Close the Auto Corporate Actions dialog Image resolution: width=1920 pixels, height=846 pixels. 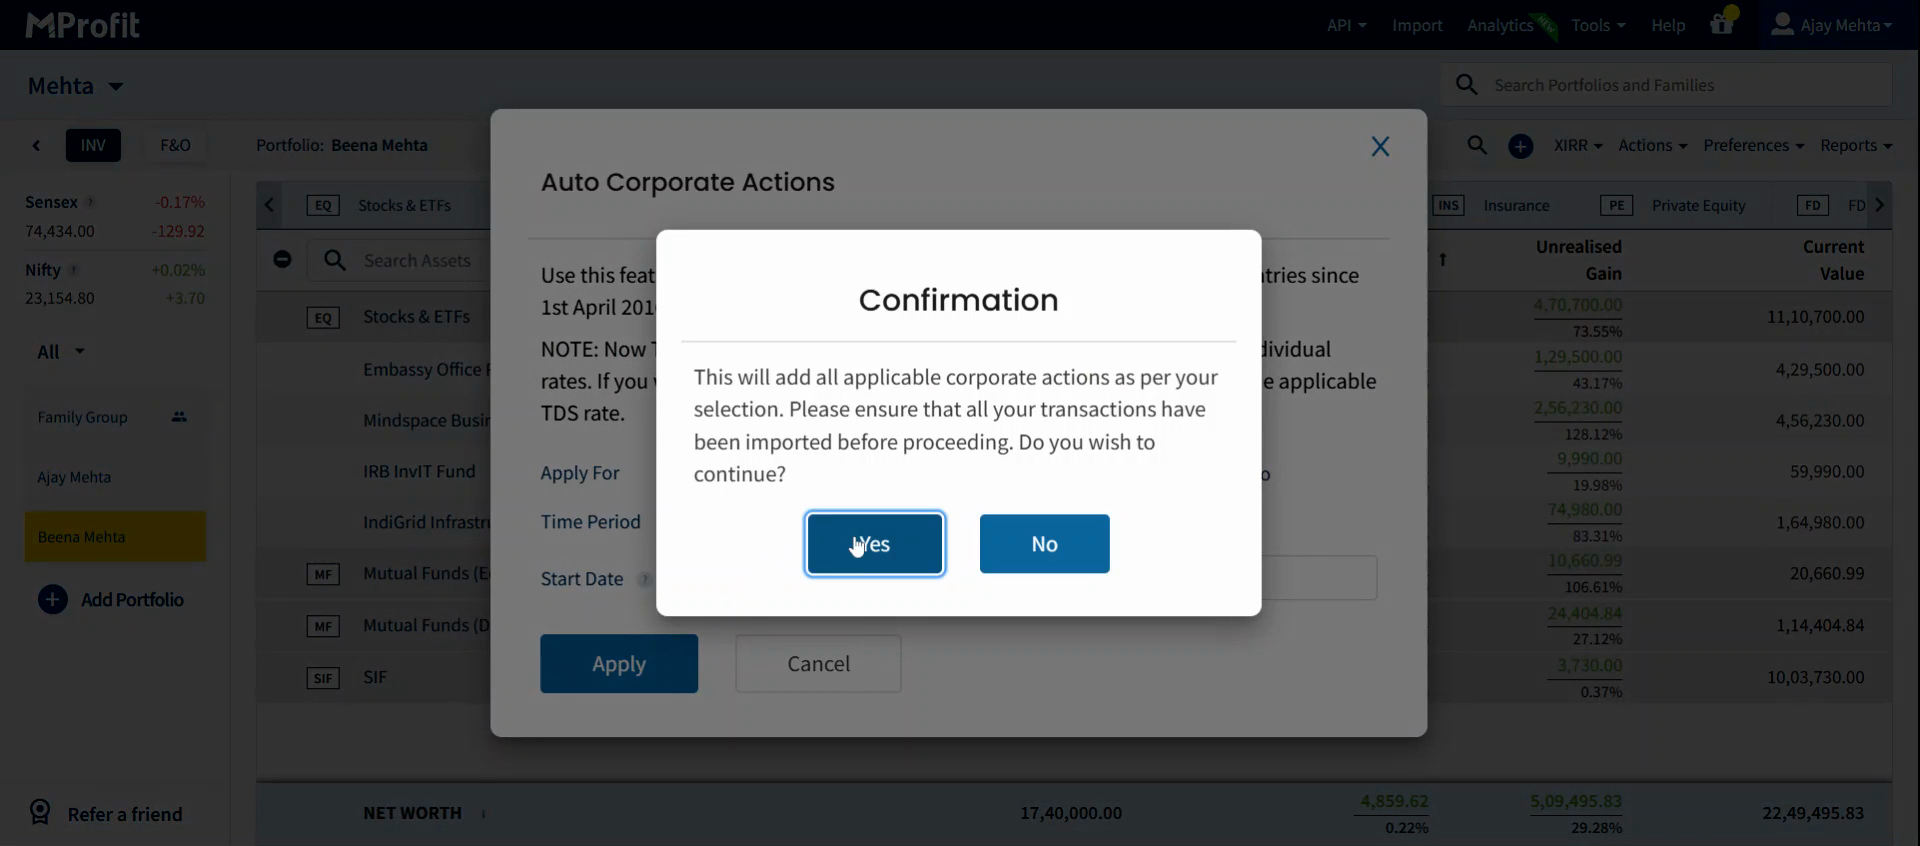pyautogui.click(x=1380, y=147)
